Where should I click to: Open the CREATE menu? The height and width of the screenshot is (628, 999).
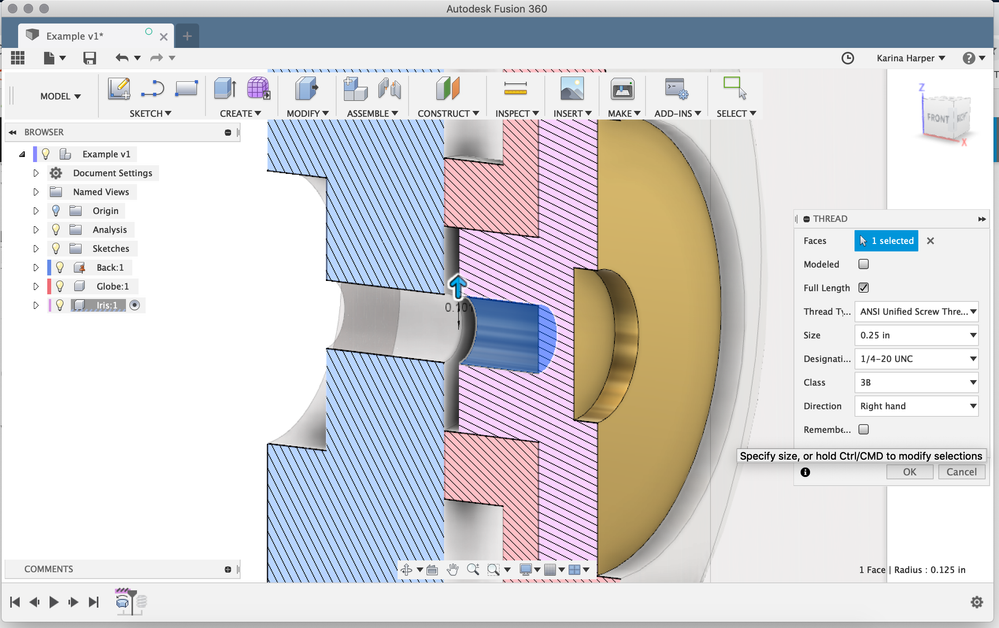(240, 113)
